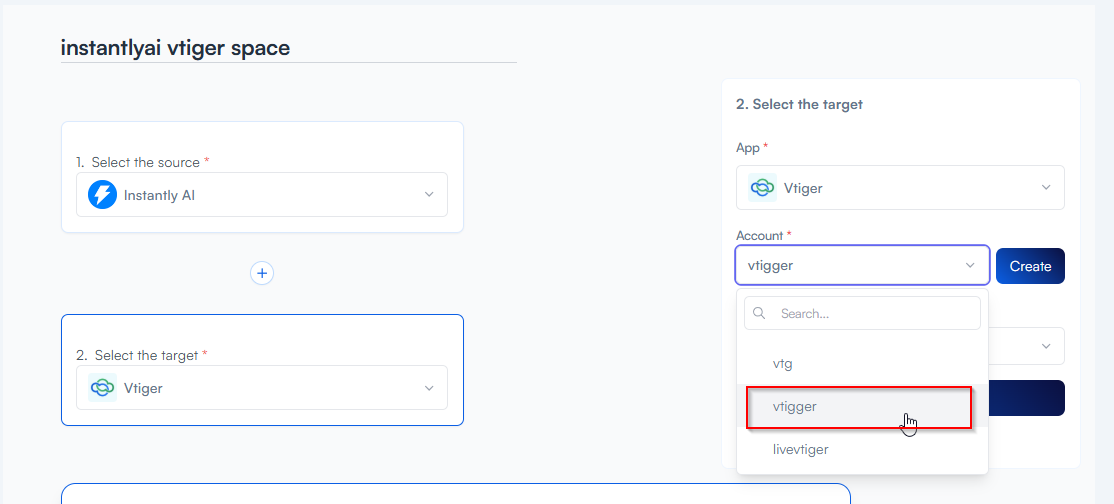Image resolution: width=1114 pixels, height=504 pixels.
Task: Click the Vtiger logo in target step card
Action: point(102,388)
